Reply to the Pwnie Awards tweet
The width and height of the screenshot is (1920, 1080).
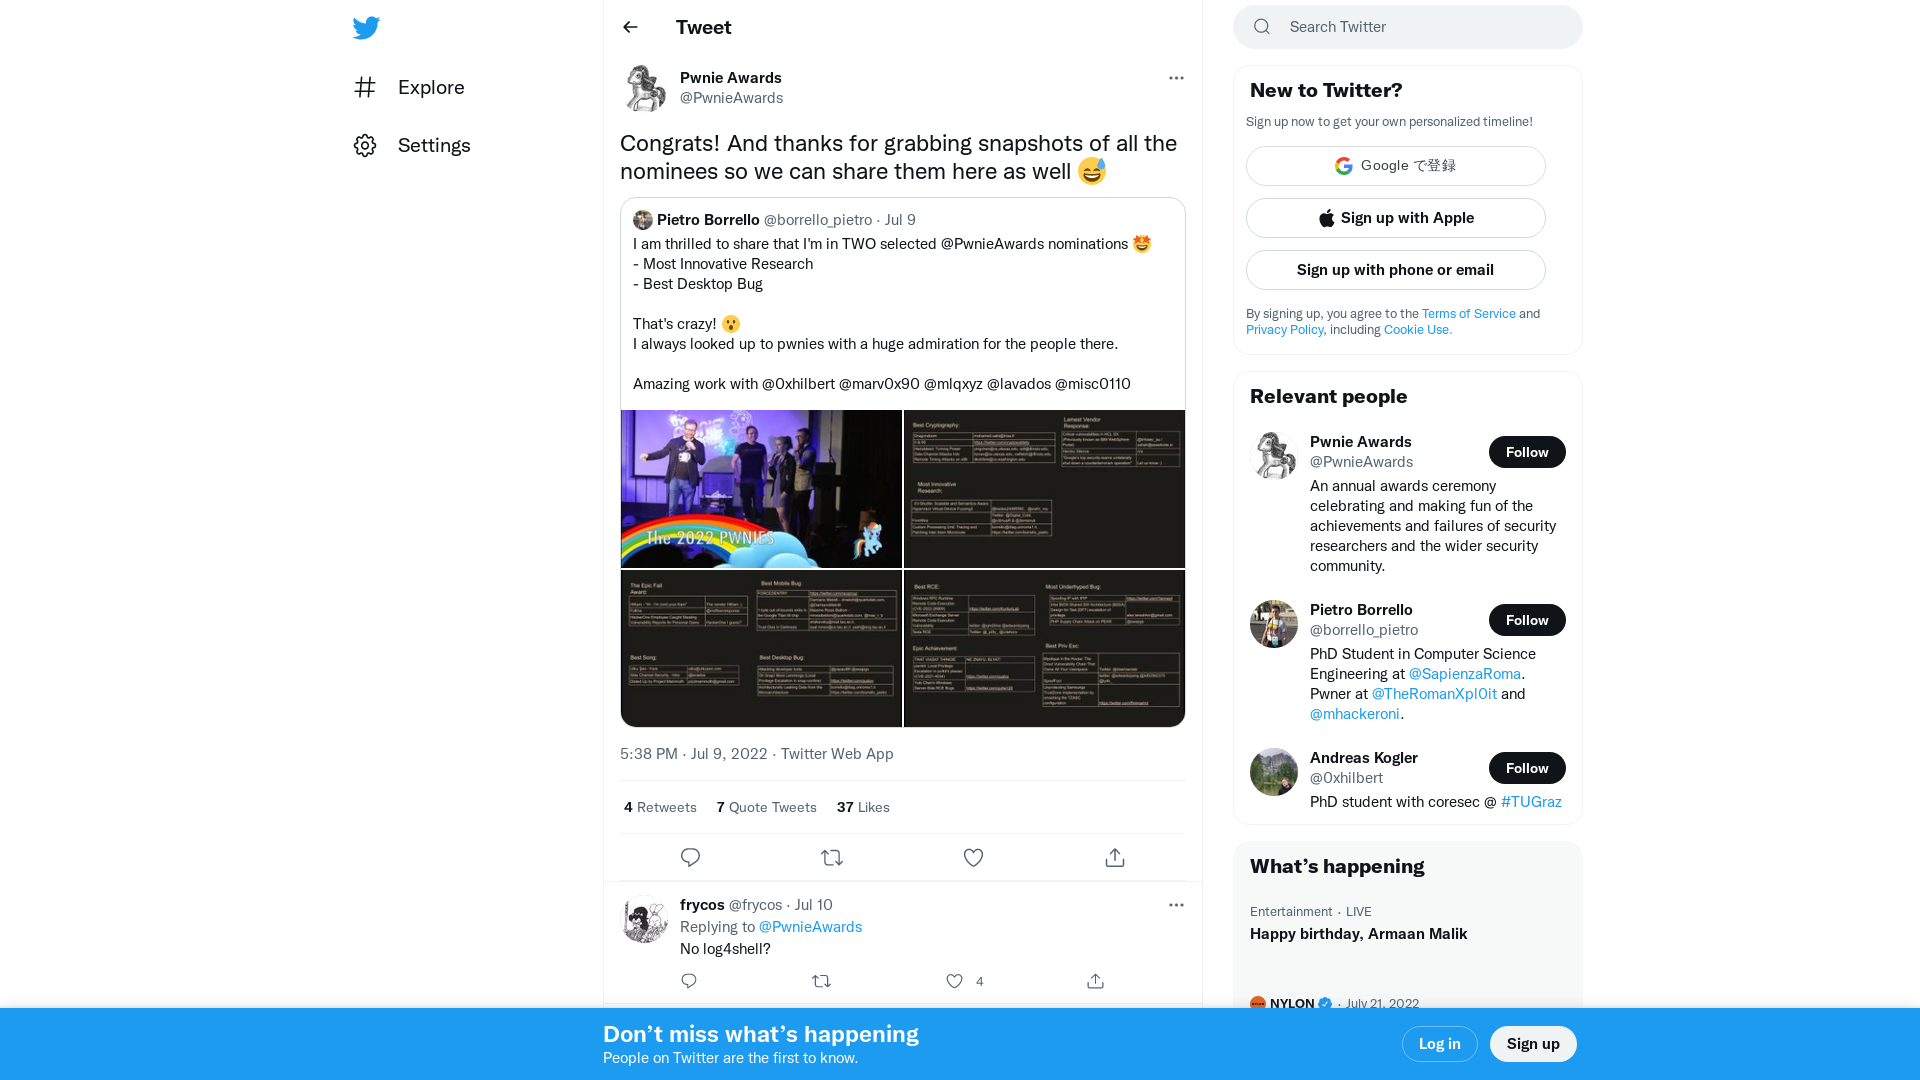point(690,858)
